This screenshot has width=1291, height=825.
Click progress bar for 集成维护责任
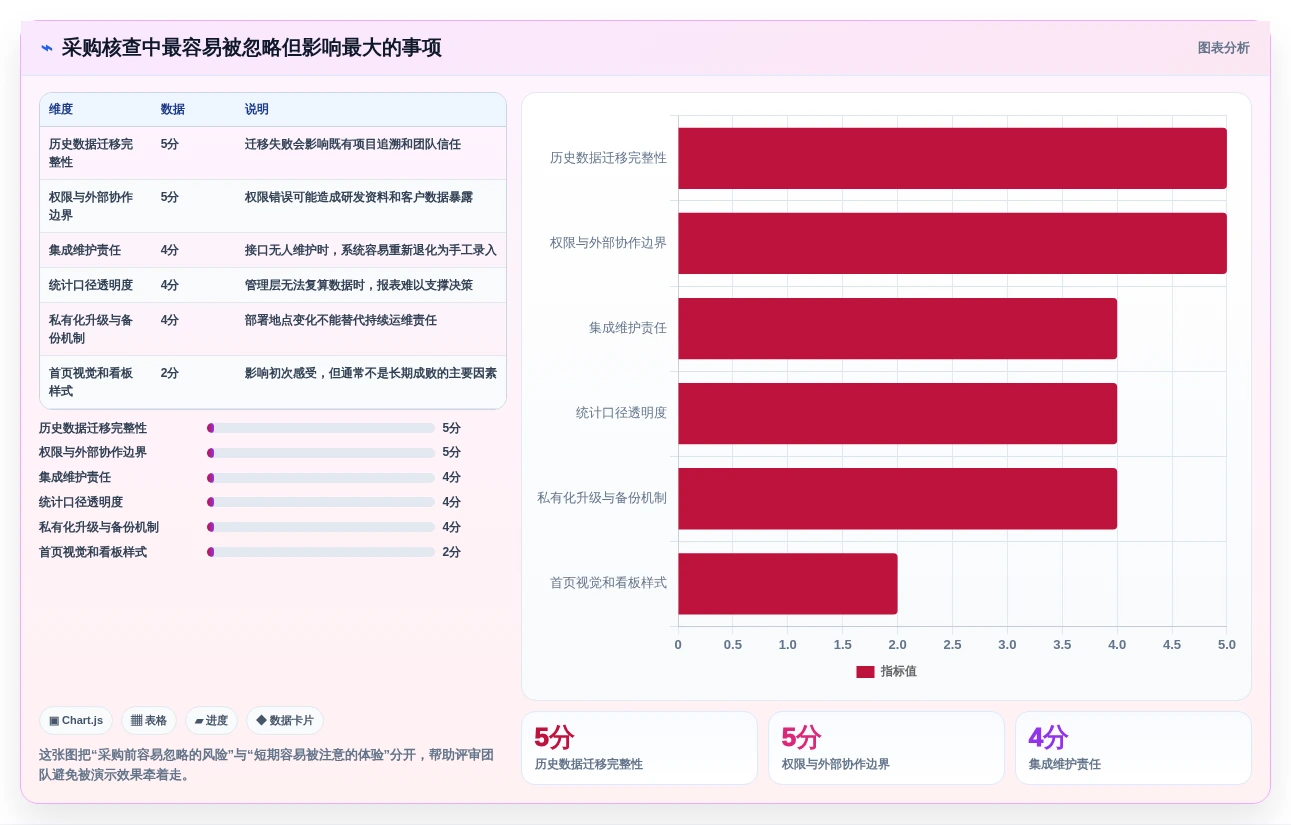321,478
